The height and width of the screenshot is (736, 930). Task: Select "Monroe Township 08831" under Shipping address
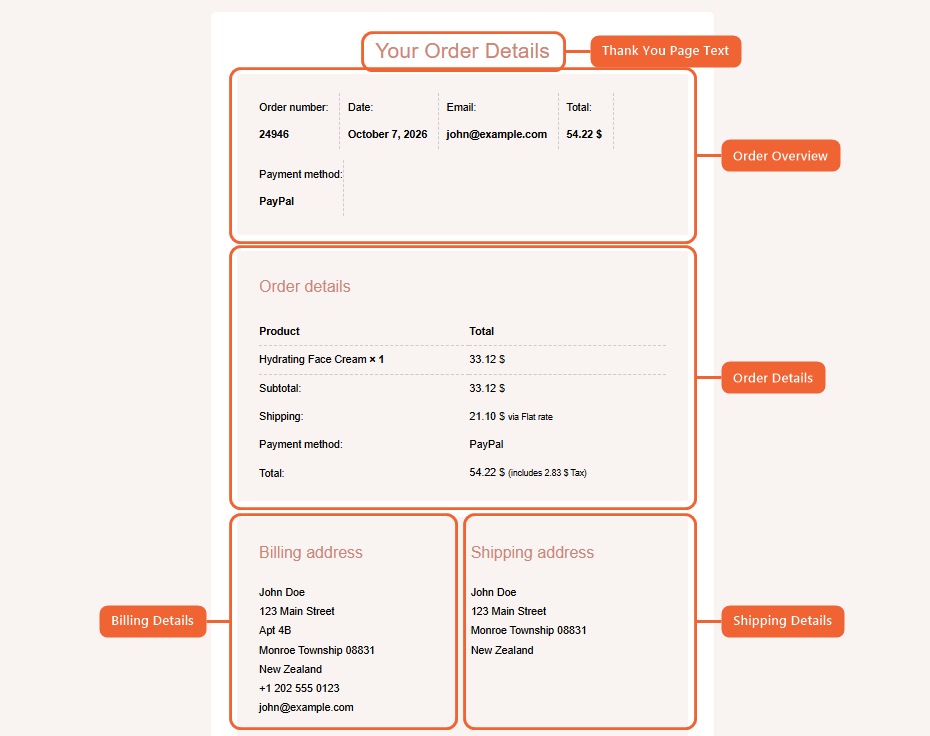click(528, 630)
